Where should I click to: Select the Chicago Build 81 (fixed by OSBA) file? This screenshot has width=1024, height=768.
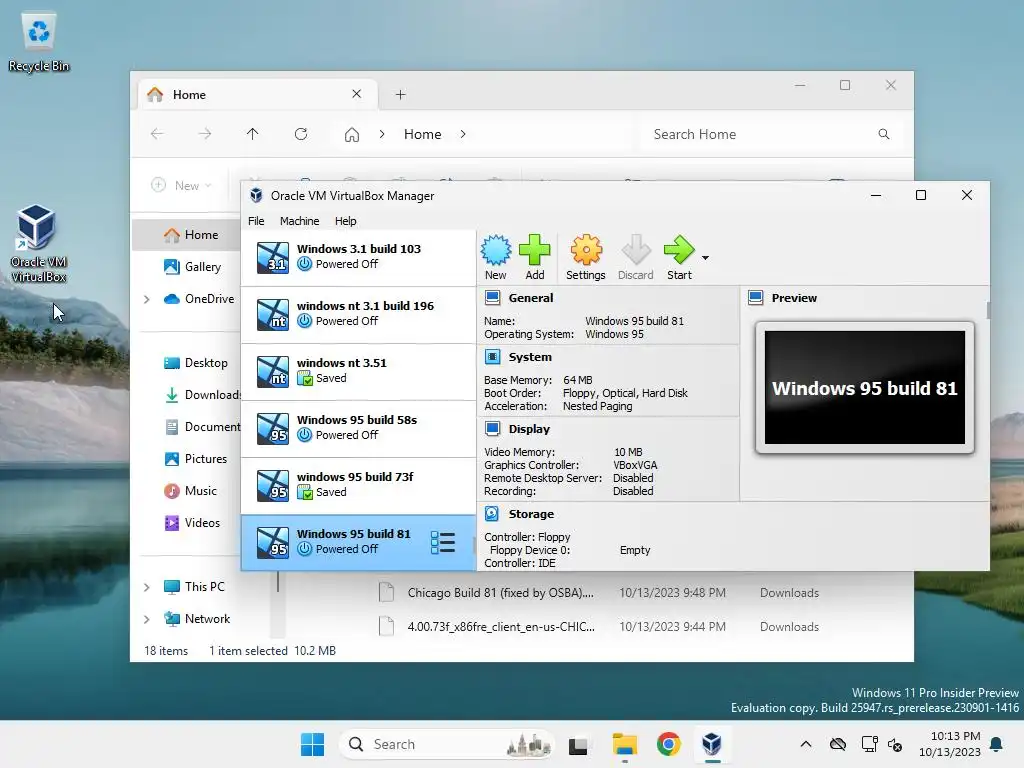click(501, 593)
